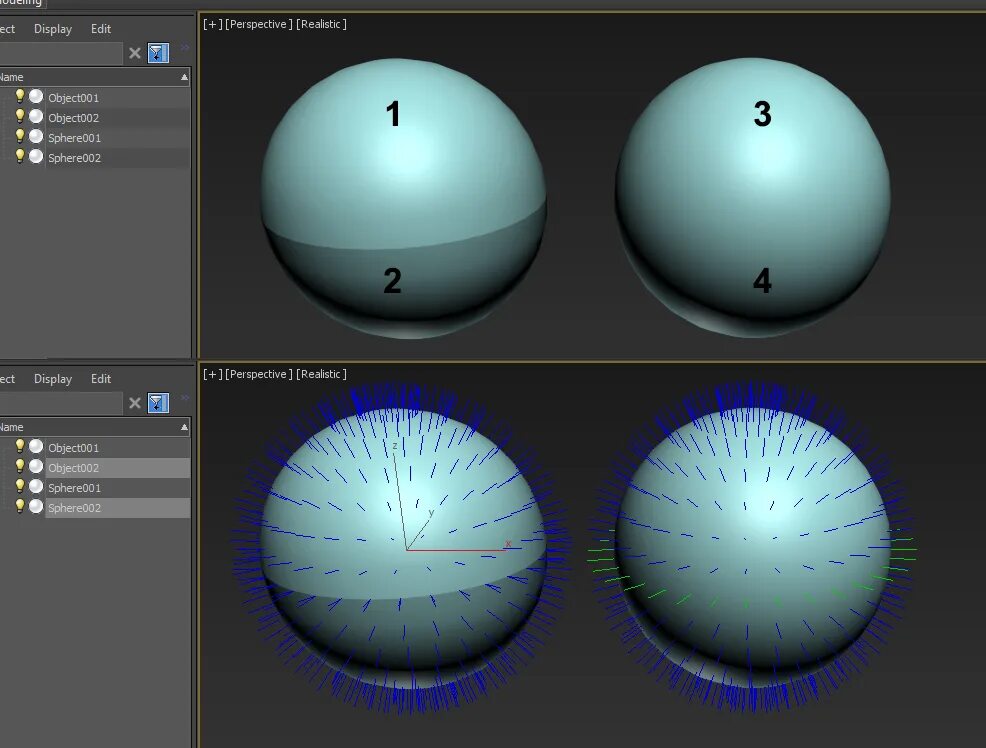
Task: Open [Realistic] menu in viewport showing blue normals
Action: pyautogui.click(x=321, y=374)
